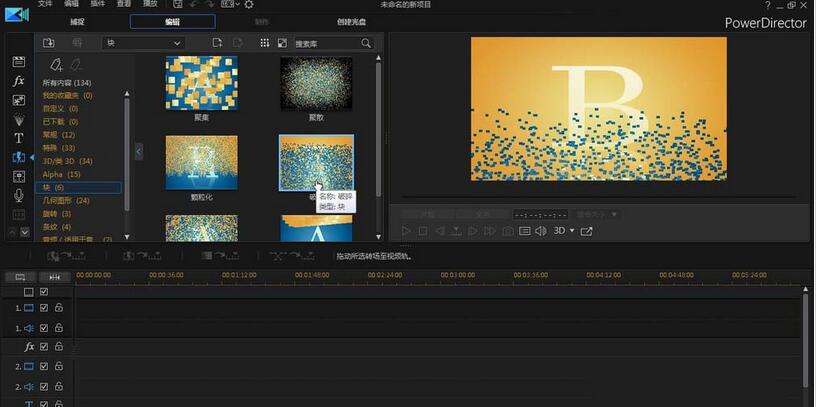The image size is (816, 407).
Task: Click the lock icon on video track 1
Action: point(59,309)
